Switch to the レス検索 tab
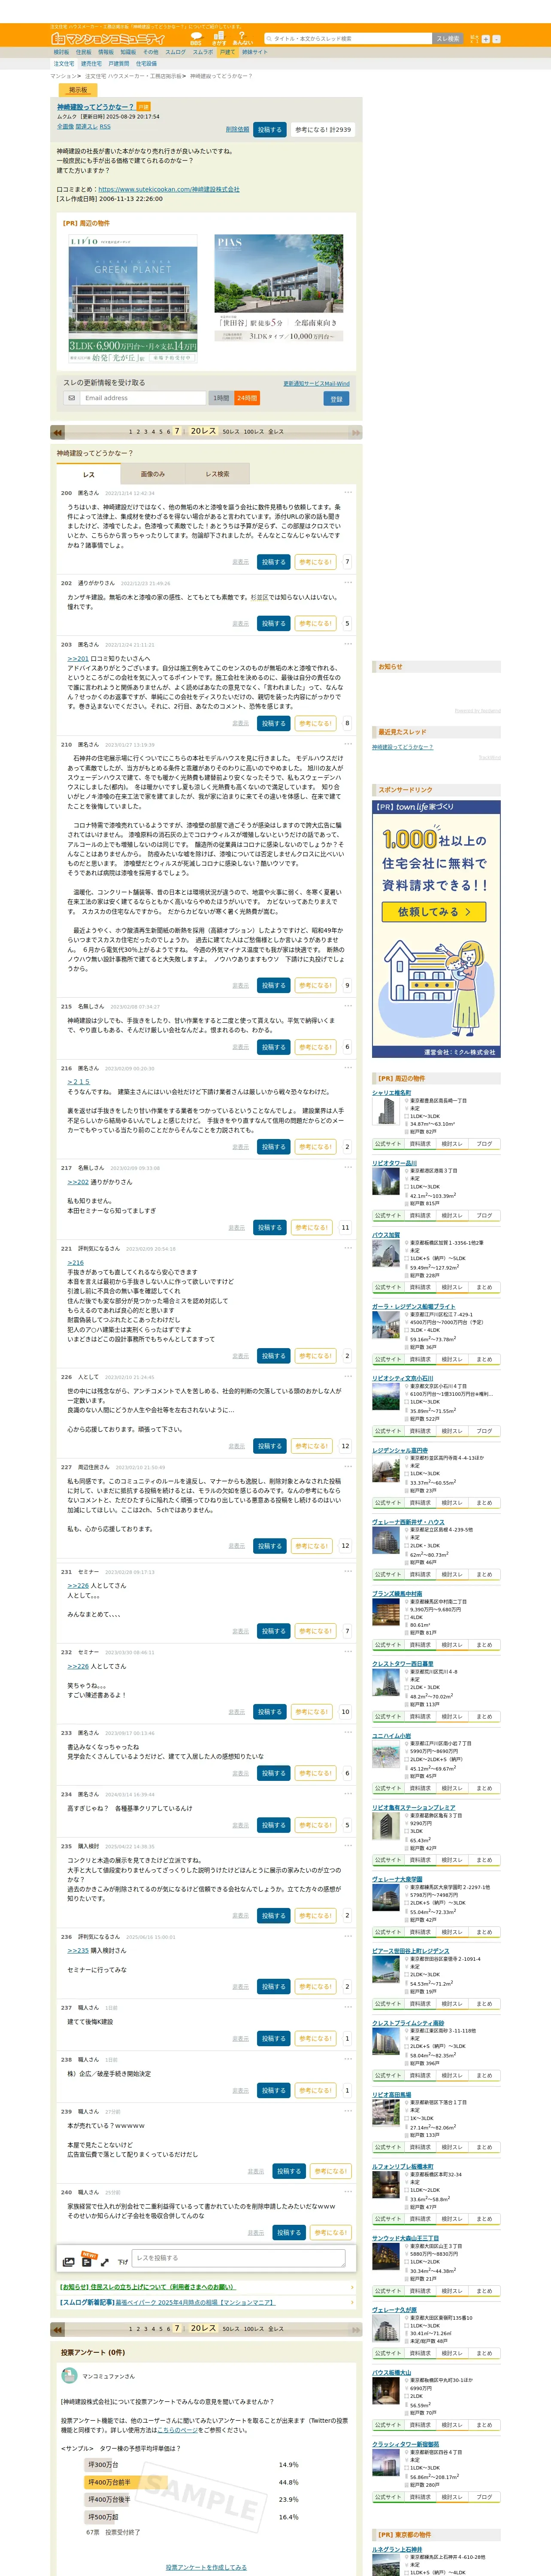551x2576 pixels. [x=217, y=474]
